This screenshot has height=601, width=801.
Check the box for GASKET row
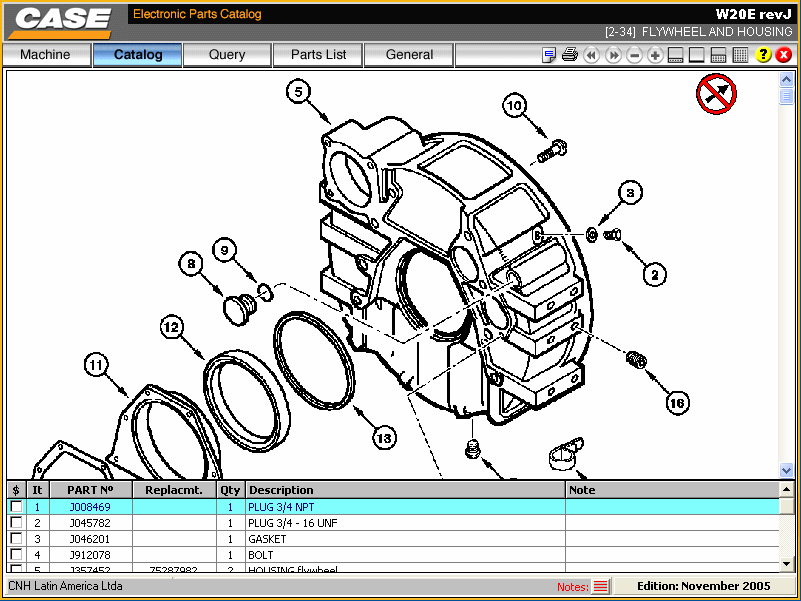pyautogui.click(x=17, y=538)
